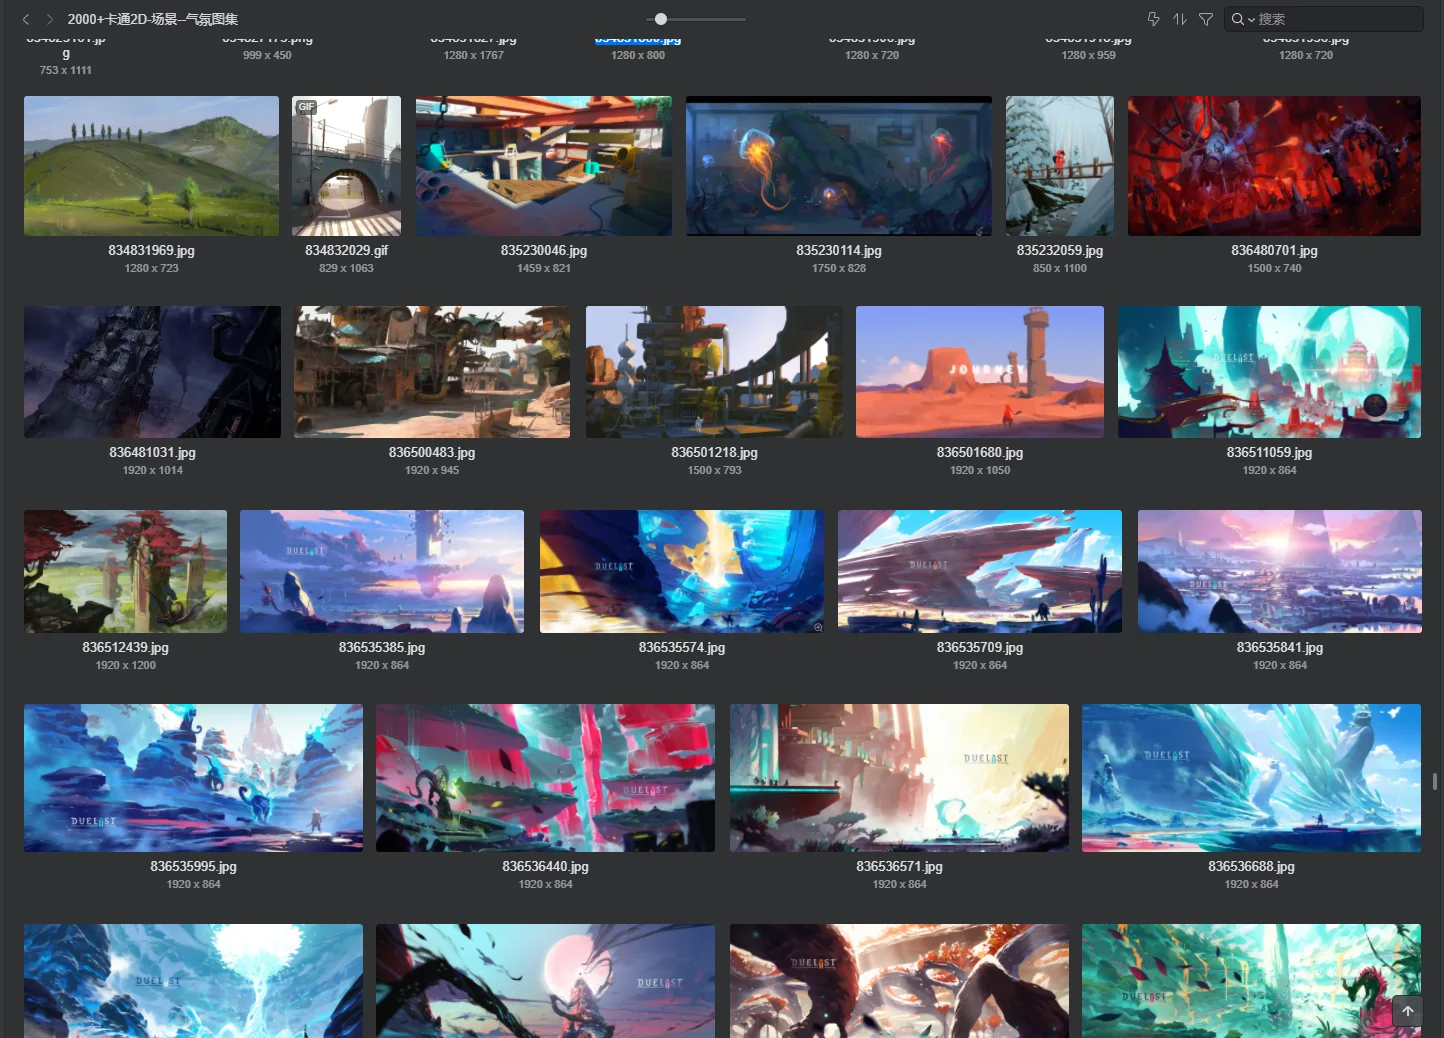Click the lightning quick-action icon

pos(1153,19)
